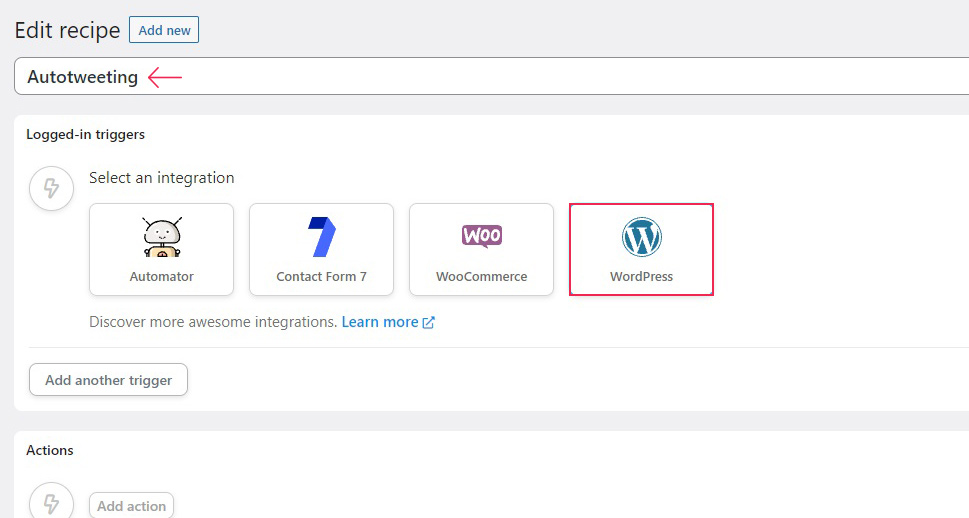The width and height of the screenshot is (969, 518).
Task: Pick the WooCommerce integration card
Action: (x=481, y=250)
